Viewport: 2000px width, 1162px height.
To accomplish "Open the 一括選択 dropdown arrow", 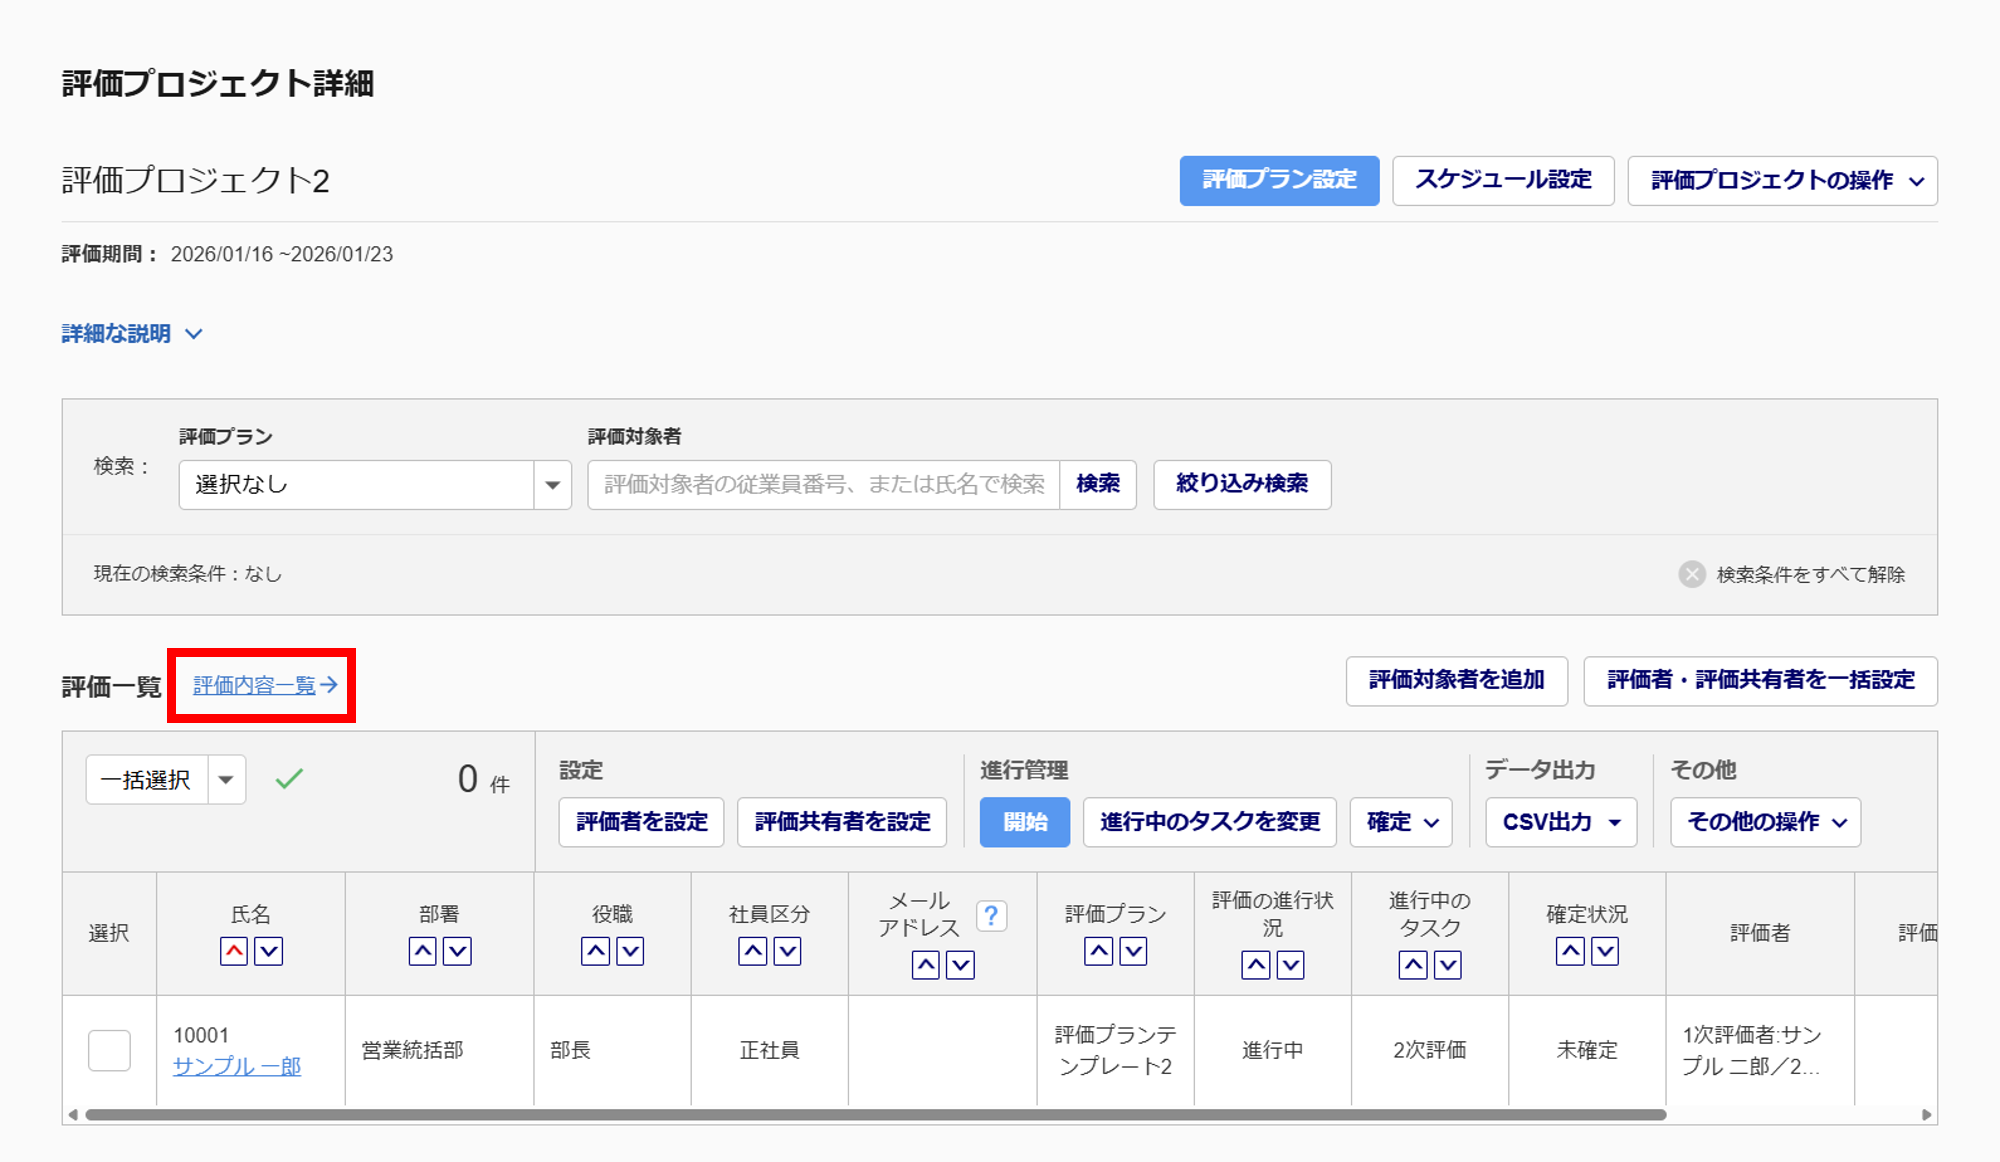I will pos(227,780).
